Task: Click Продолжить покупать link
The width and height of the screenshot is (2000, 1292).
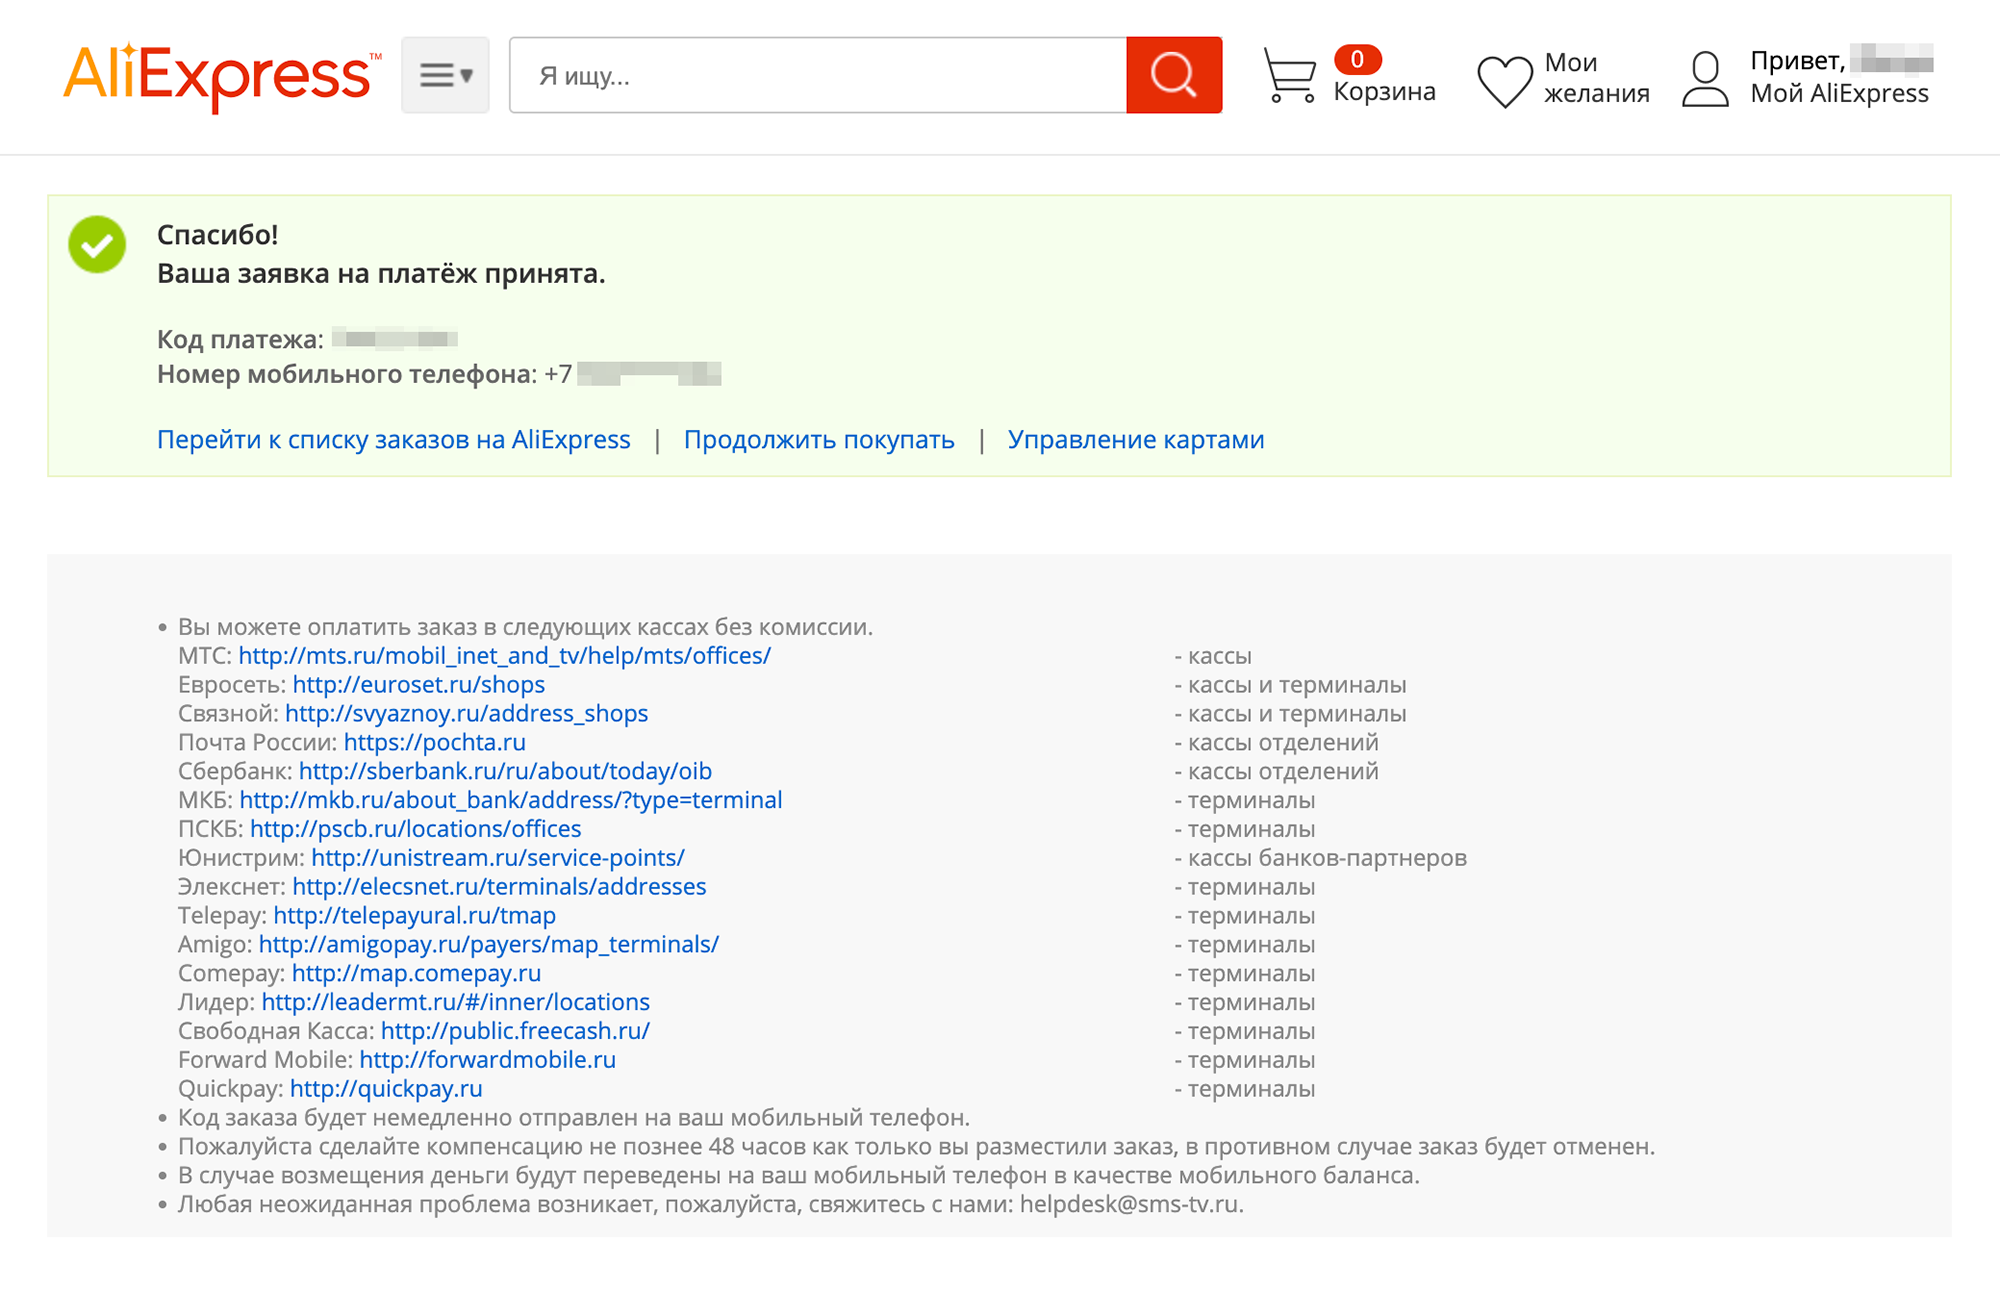Action: point(819,440)
